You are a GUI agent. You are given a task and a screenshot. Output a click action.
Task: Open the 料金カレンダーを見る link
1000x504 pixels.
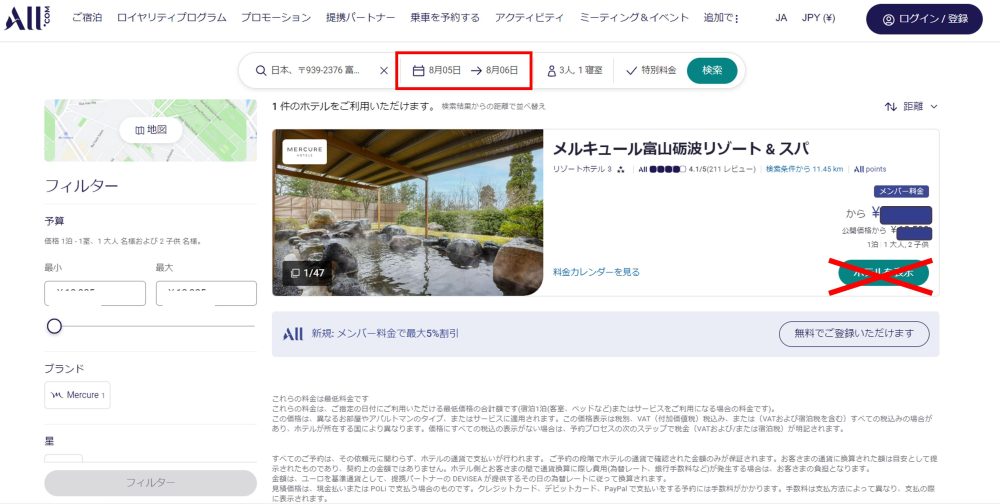(x=596, y=272)
